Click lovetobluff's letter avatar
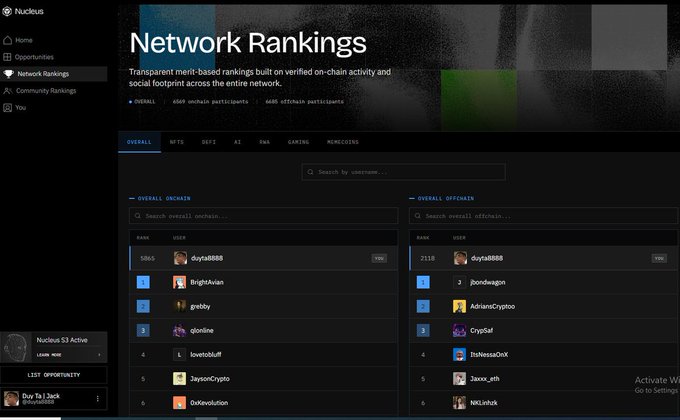 click(x=179, y=354)
